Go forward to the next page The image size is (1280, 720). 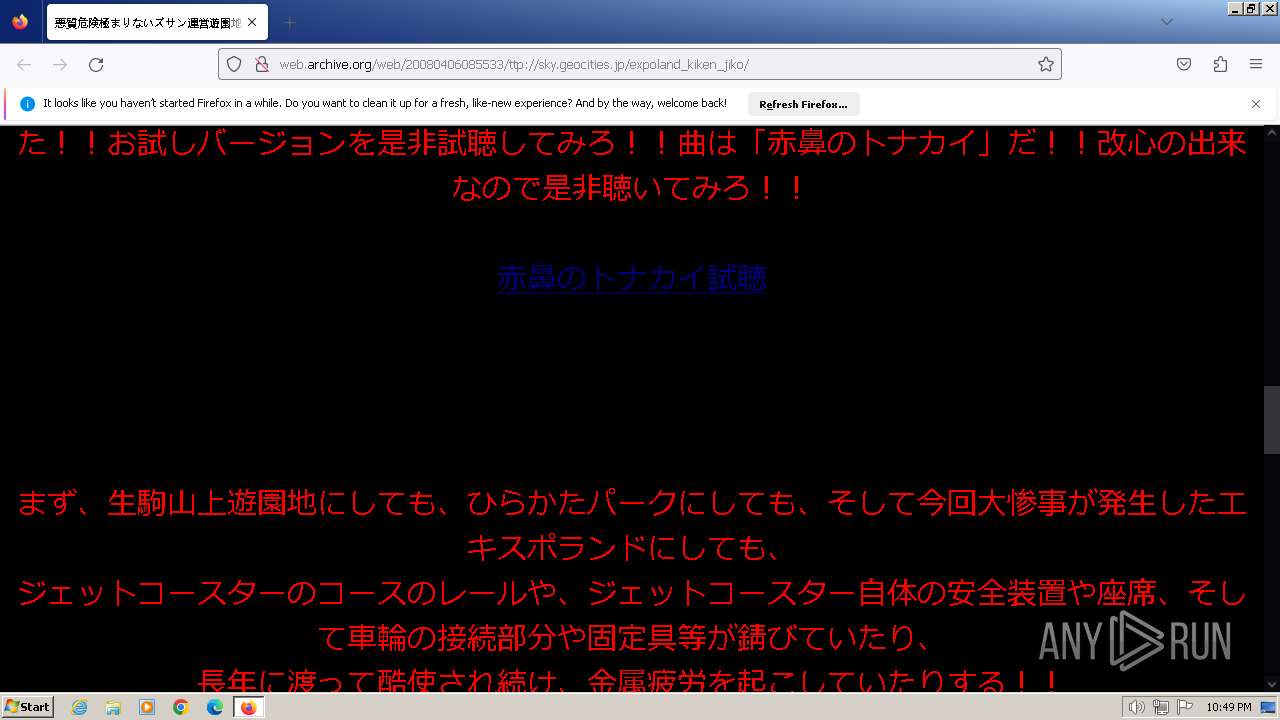[x=60, y=64]
